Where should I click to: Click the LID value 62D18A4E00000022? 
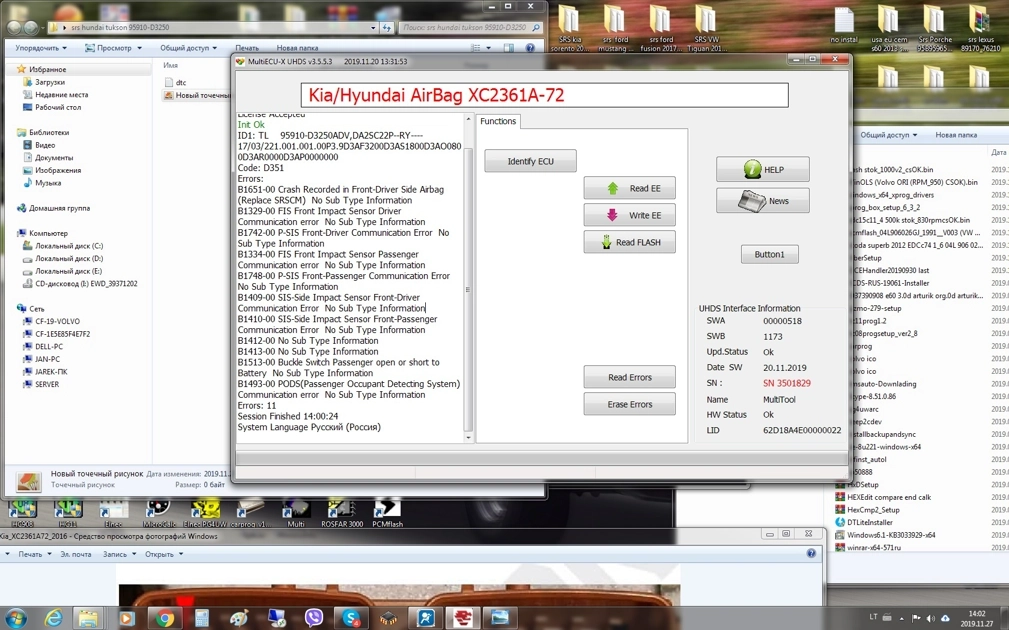[x=802, y=430]
